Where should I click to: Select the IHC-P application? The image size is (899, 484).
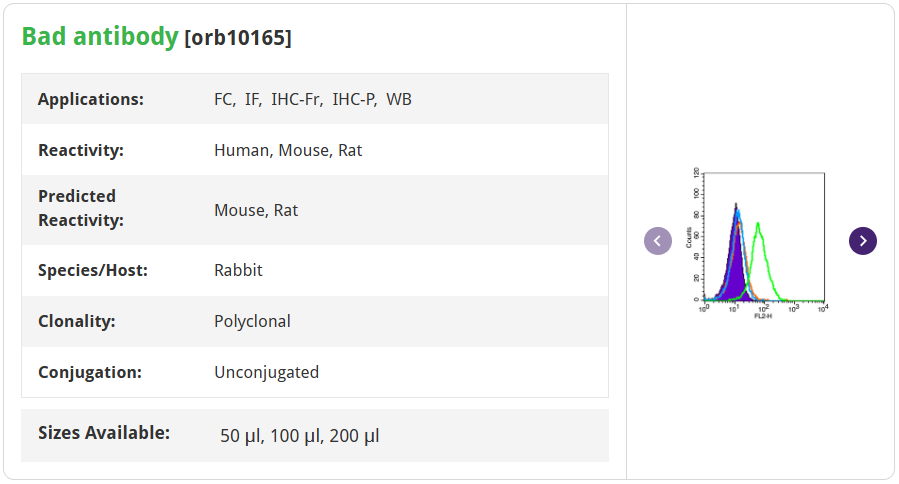tap(354, 99)
